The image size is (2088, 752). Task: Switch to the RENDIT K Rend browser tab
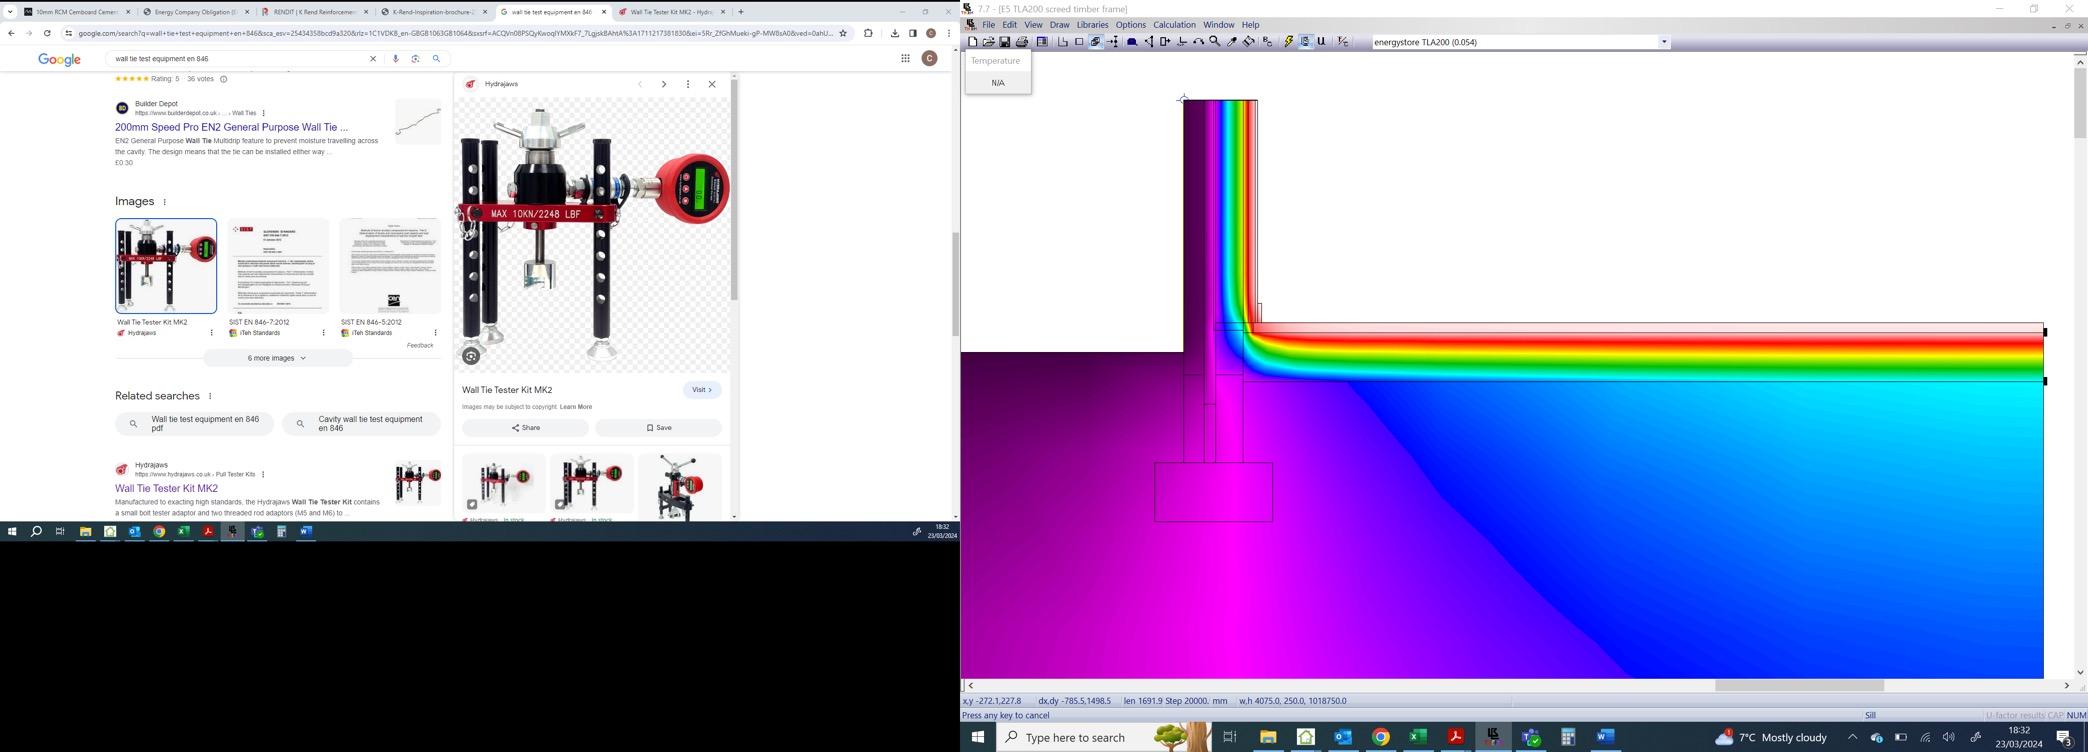(314, 12)
